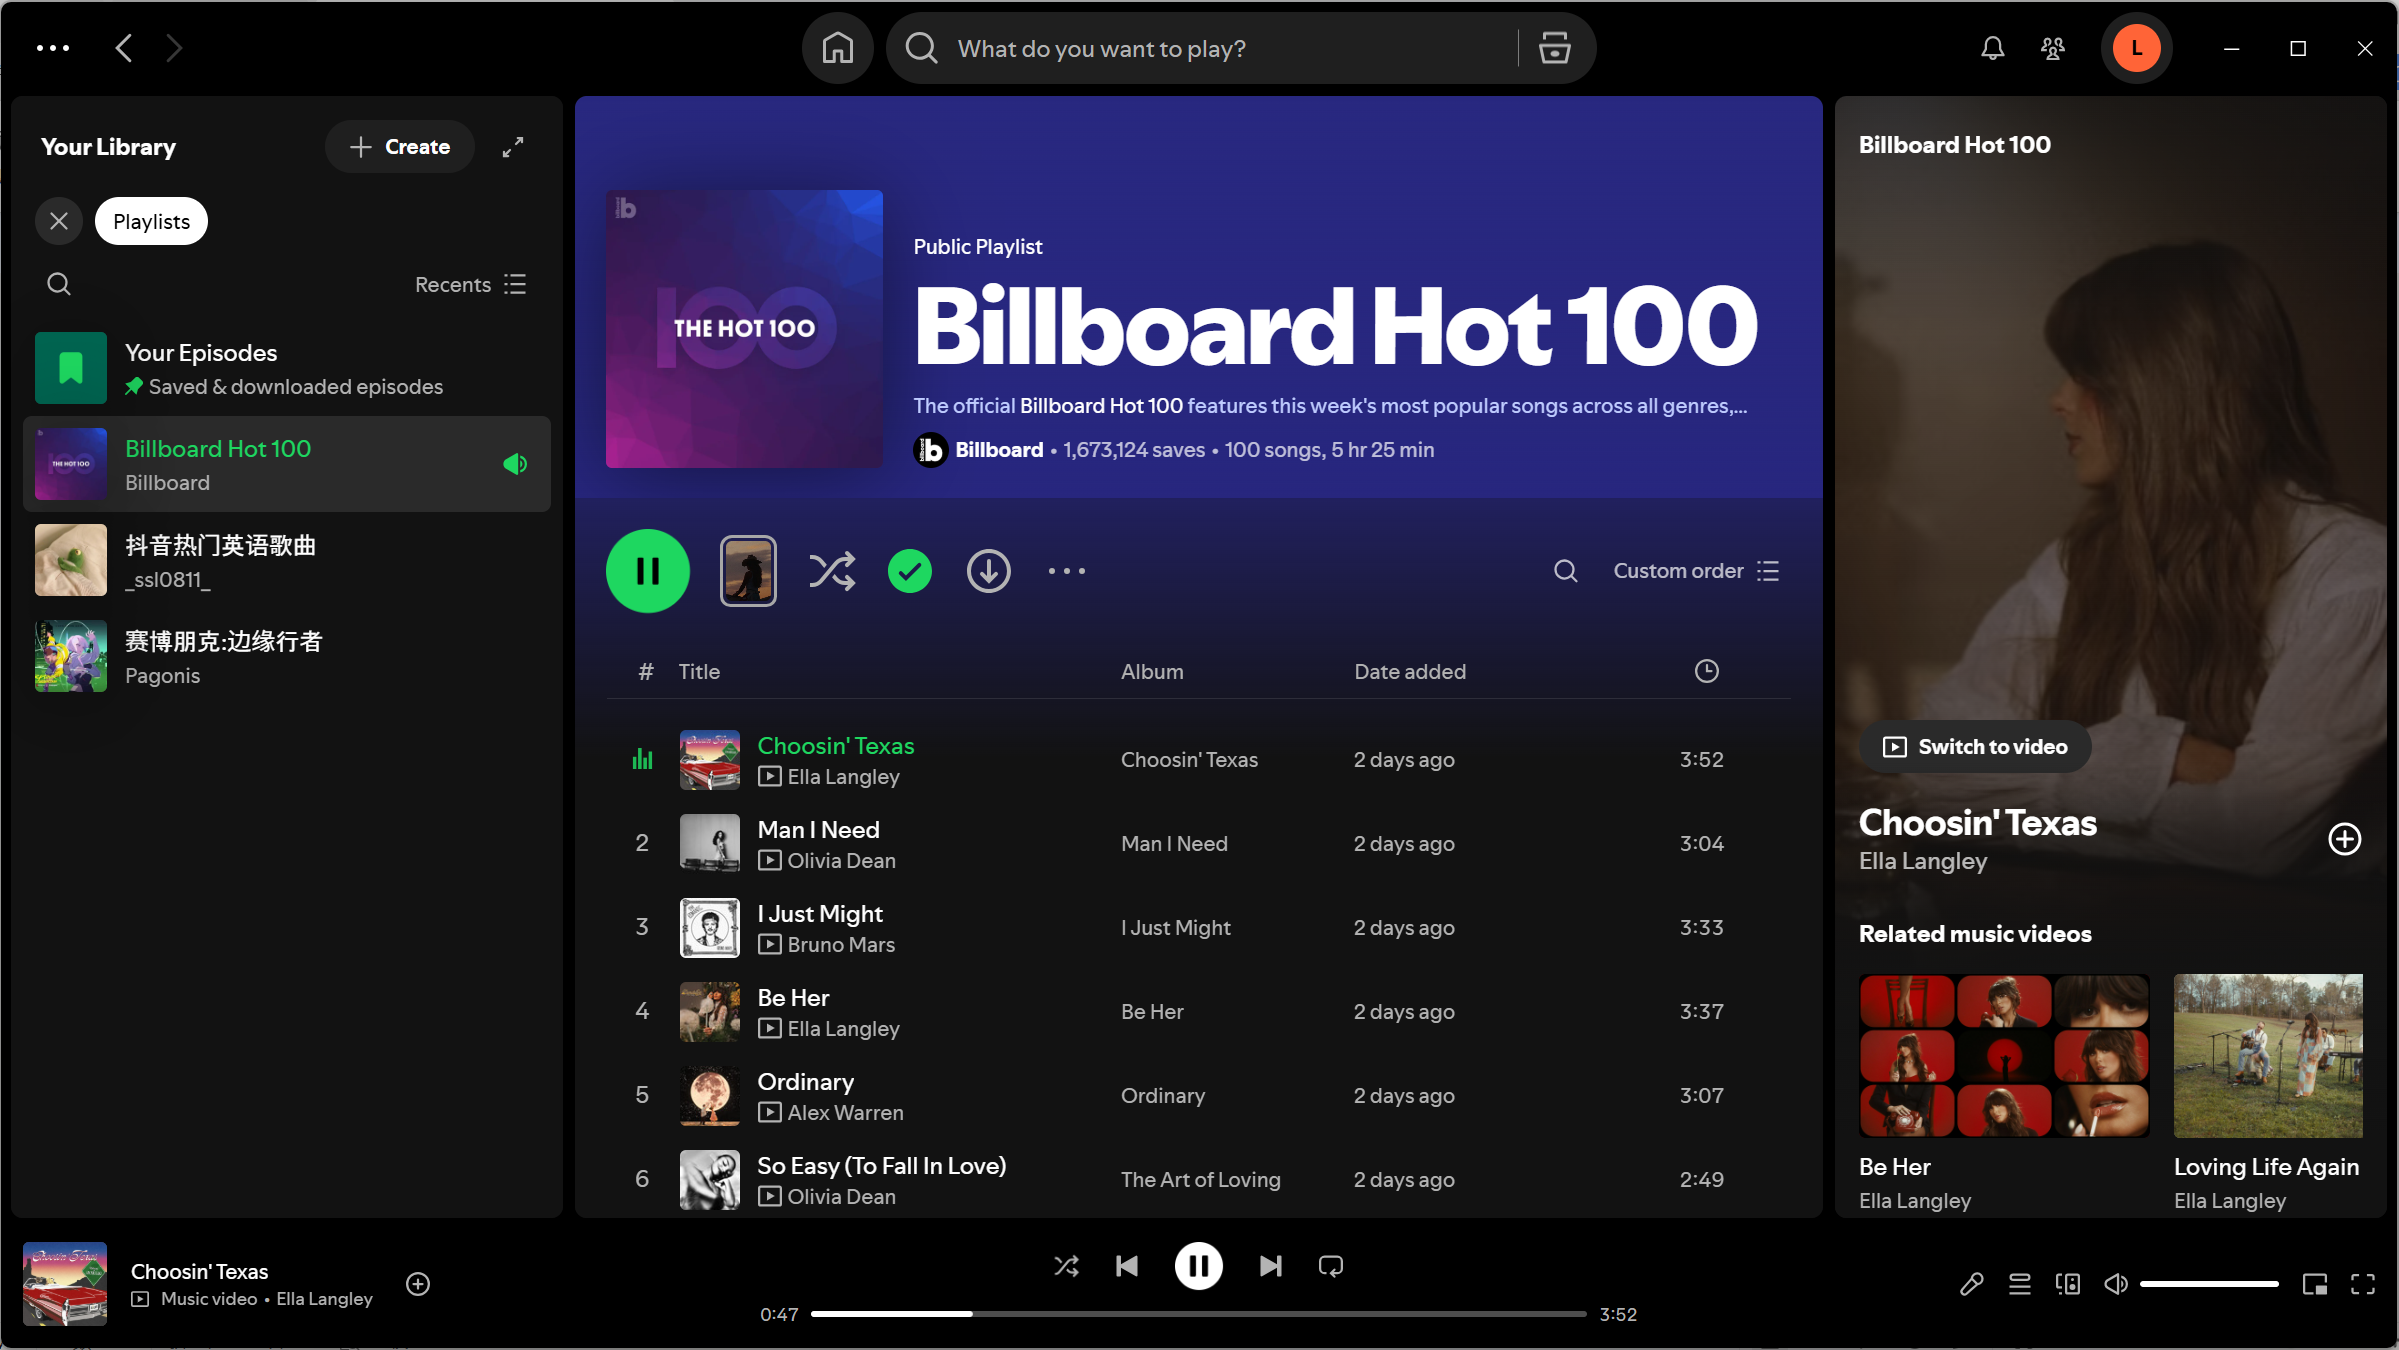Screen dimensions: 2399x1350
Task: Open the Create menu
Action: pos(399,147)
